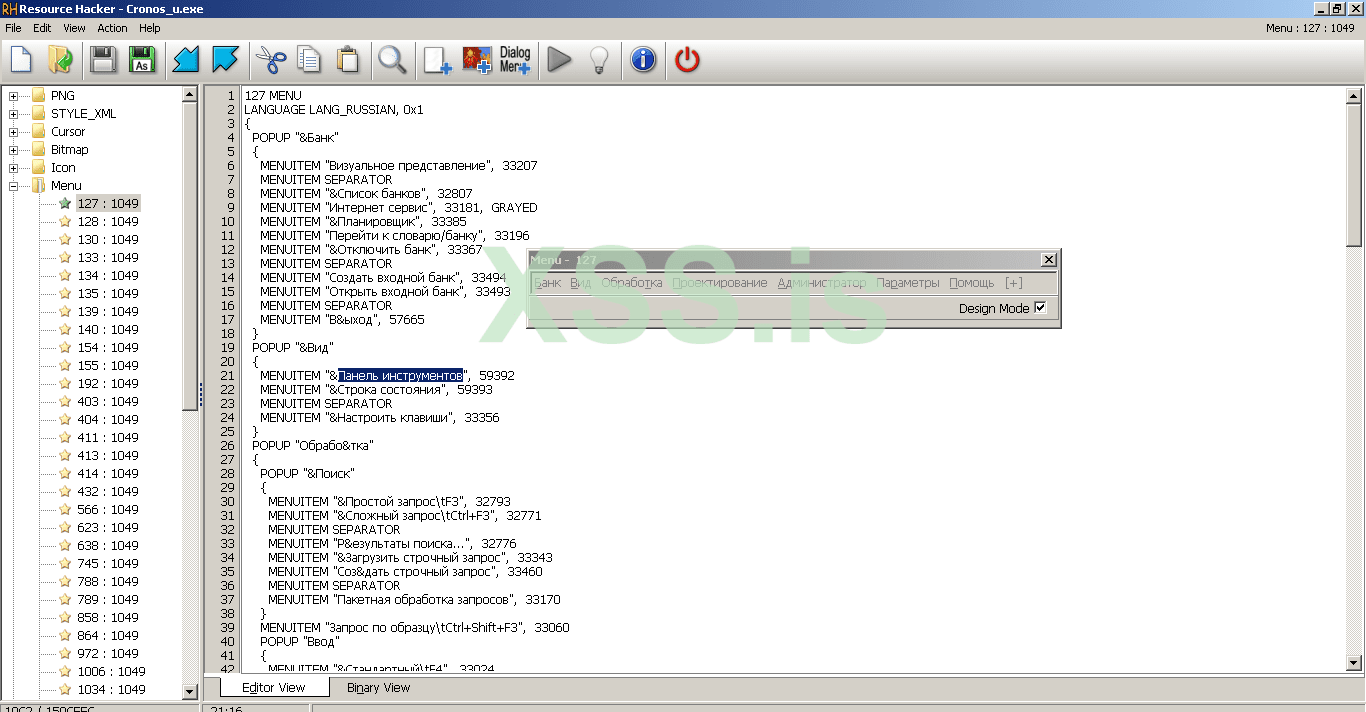Open the info About icon

pos(643,60)
